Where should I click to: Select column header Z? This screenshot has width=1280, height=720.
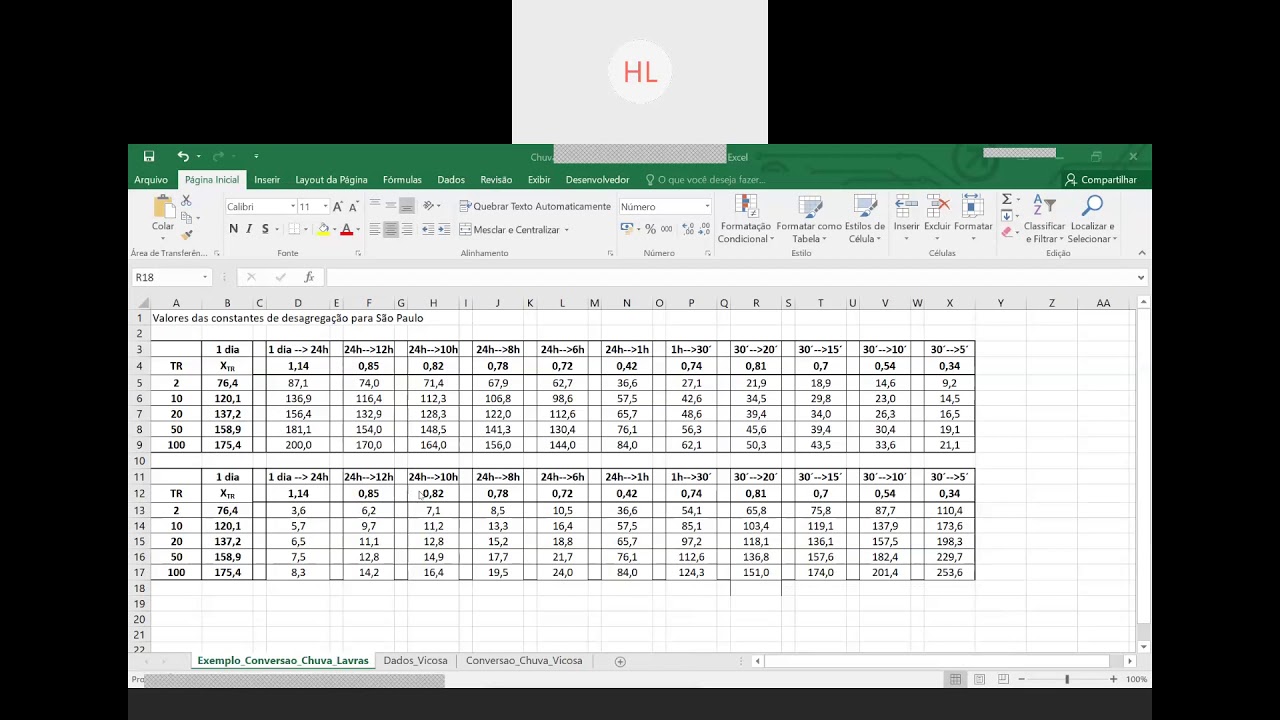1052,303
